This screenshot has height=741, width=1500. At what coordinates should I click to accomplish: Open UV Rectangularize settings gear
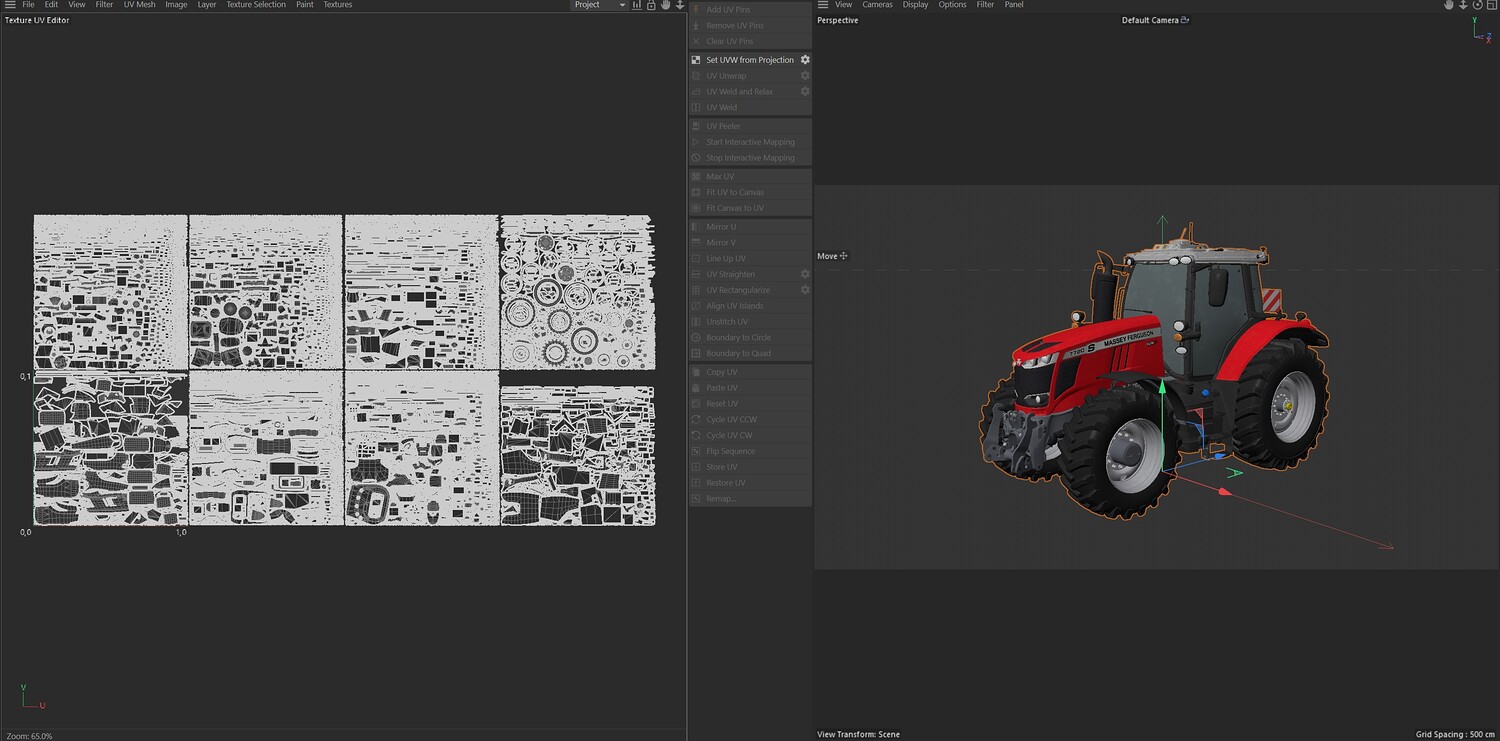805,290
